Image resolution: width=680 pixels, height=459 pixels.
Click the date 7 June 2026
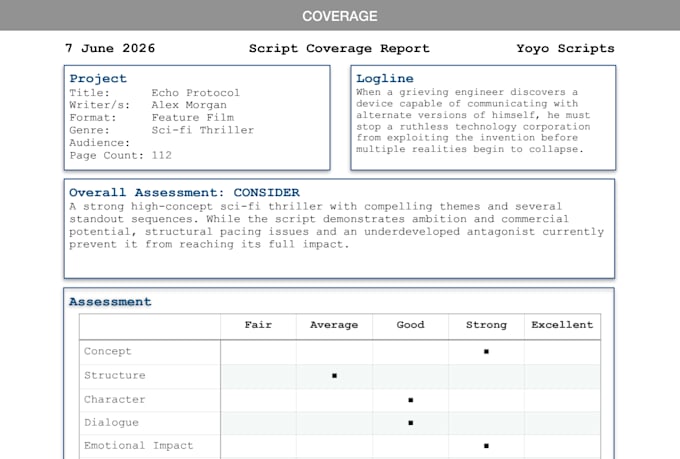(x=110, y=48)
